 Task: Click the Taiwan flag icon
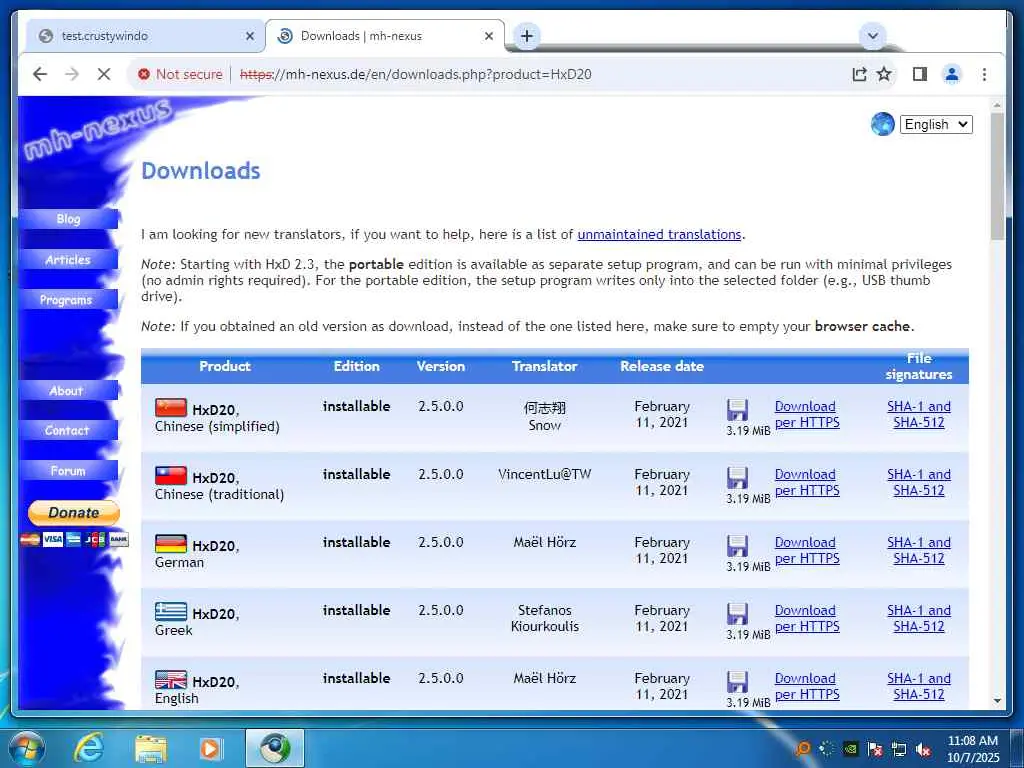171,476
